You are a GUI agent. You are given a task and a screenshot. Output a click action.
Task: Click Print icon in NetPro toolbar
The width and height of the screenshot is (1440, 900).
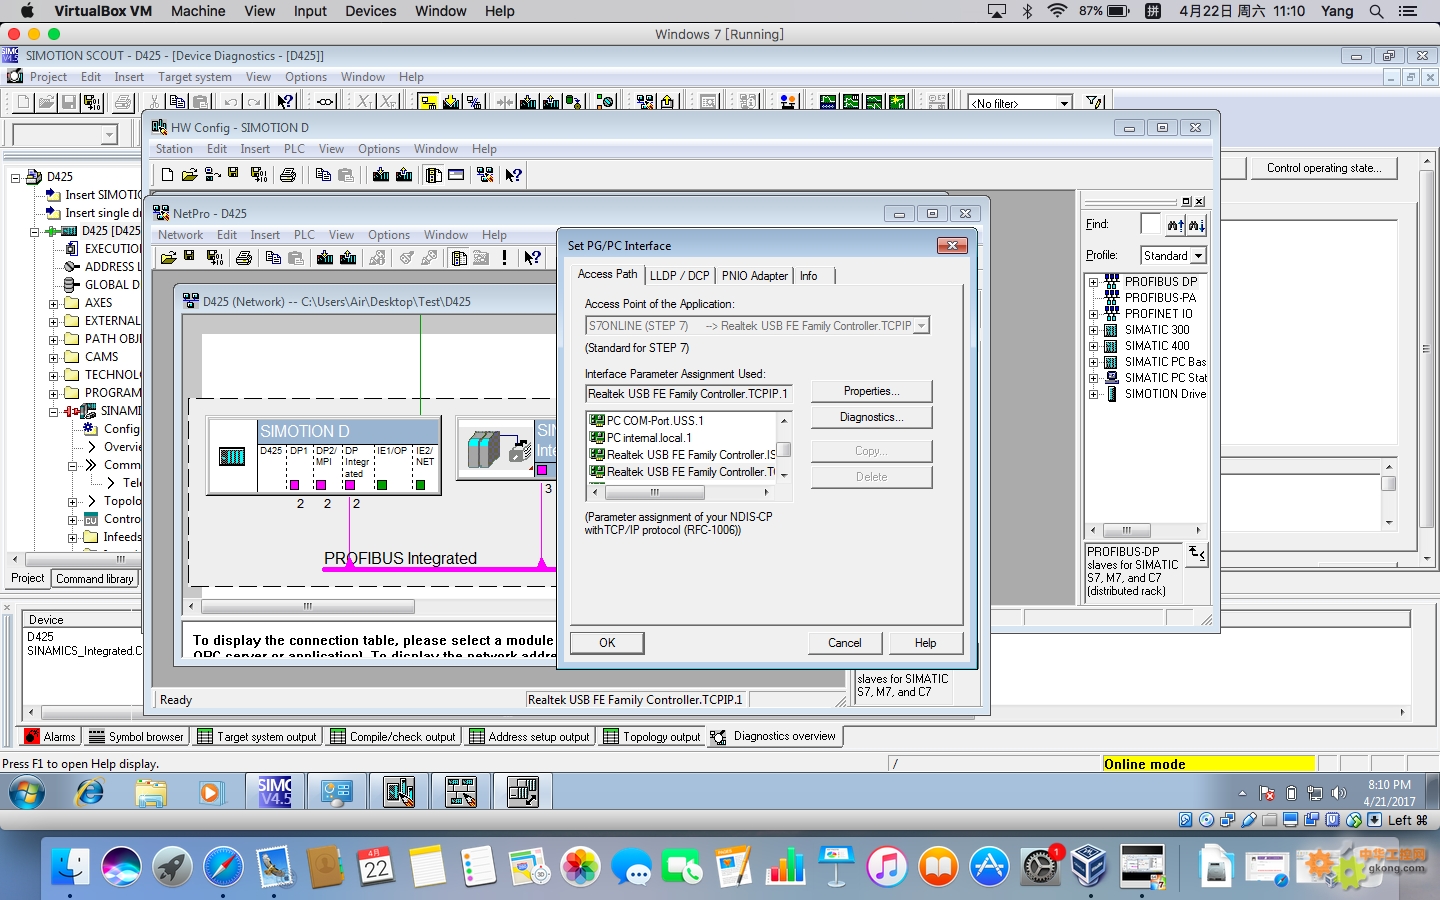coord(244,258)
